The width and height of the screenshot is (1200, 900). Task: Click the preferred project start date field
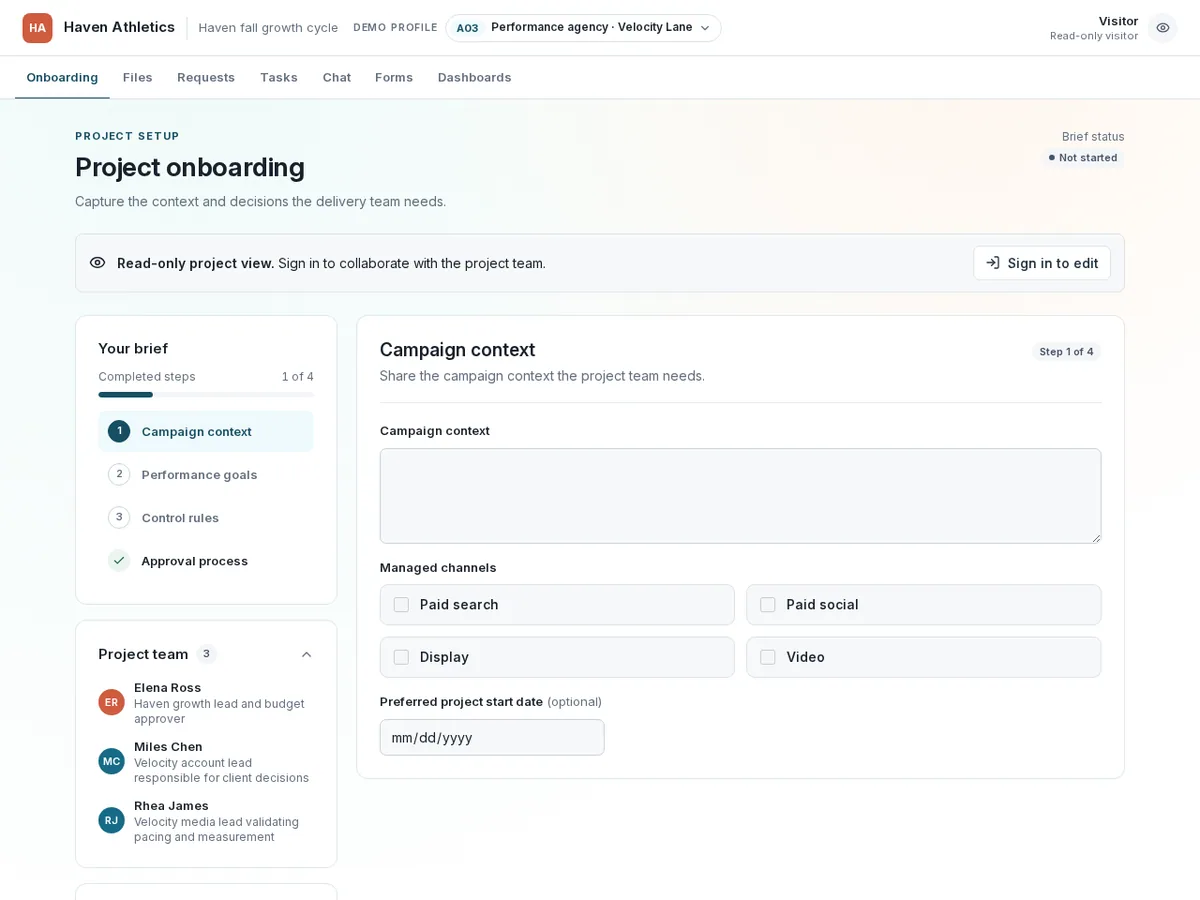pyautogui.click(x=492, y=738)
